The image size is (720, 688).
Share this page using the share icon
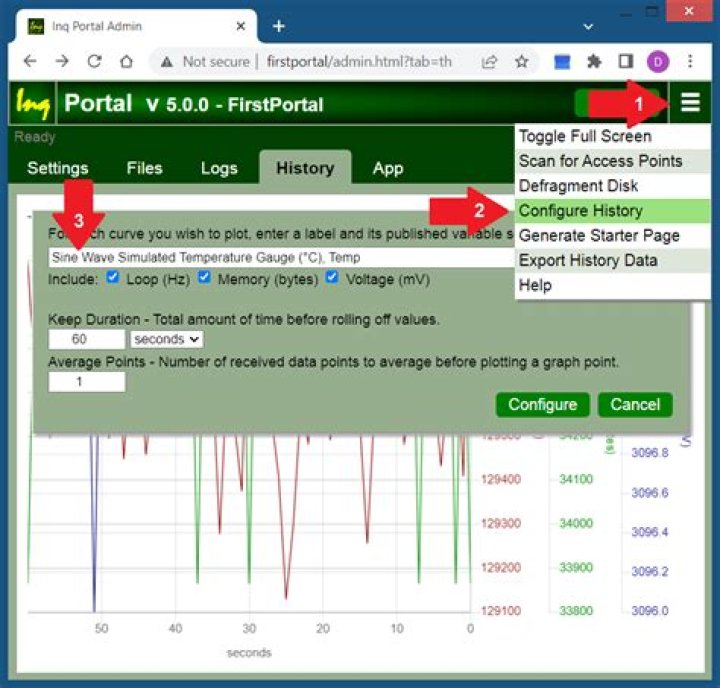[x=489, y=61]
